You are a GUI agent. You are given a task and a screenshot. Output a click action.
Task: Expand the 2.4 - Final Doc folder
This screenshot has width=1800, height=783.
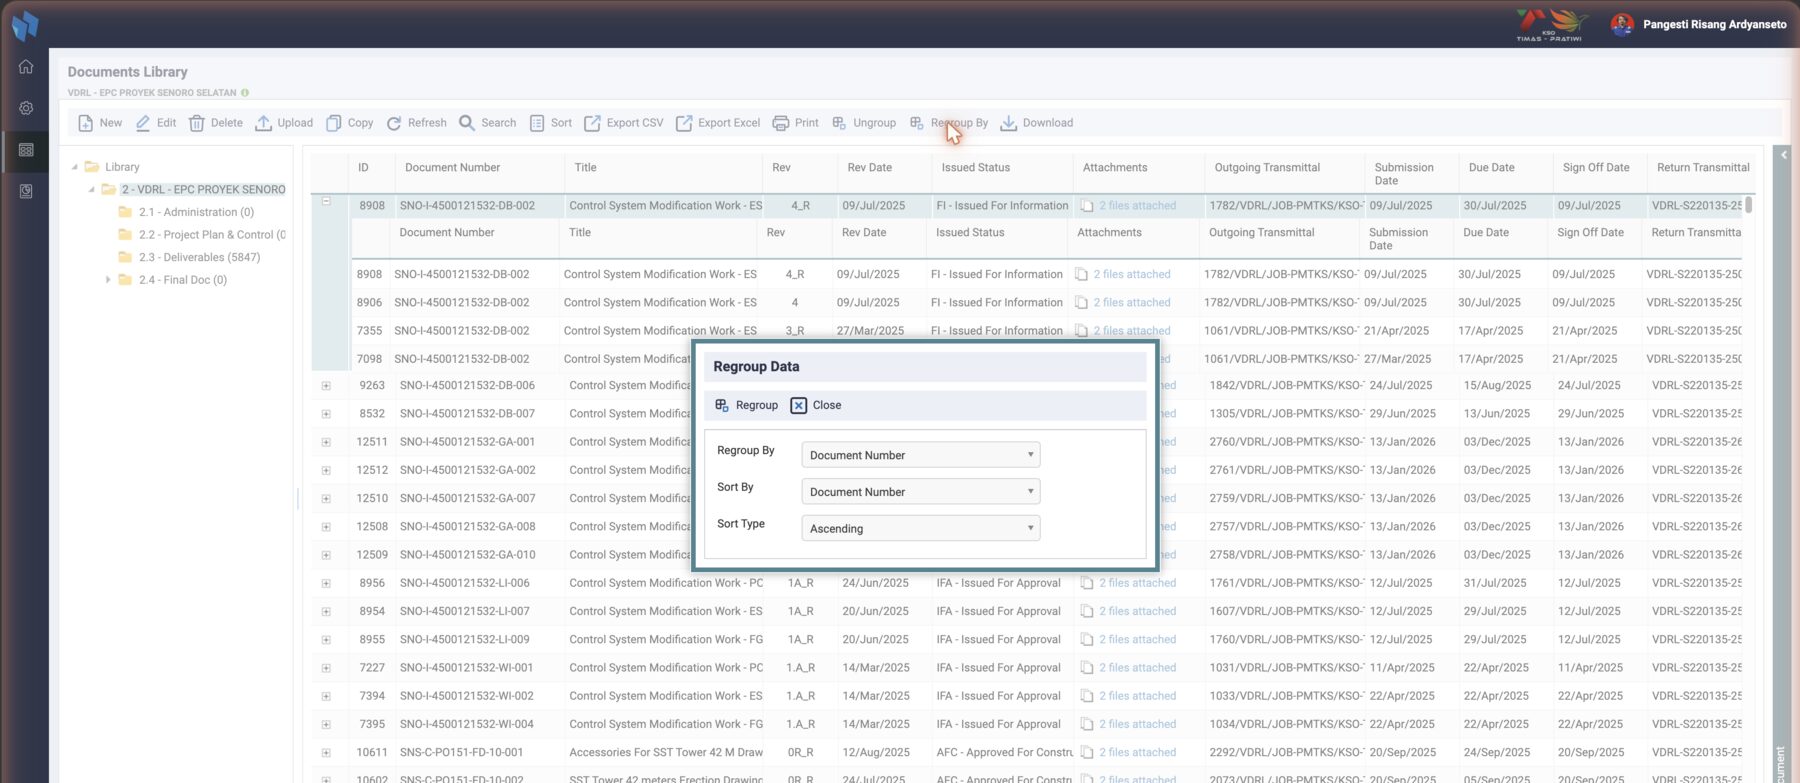(x=108, y=280)
